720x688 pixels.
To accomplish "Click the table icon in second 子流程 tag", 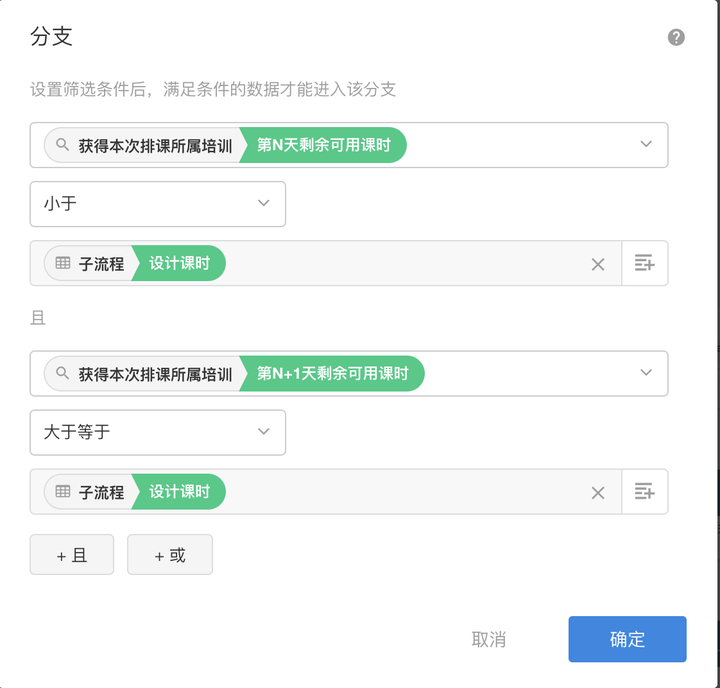I will coord(63,492).
